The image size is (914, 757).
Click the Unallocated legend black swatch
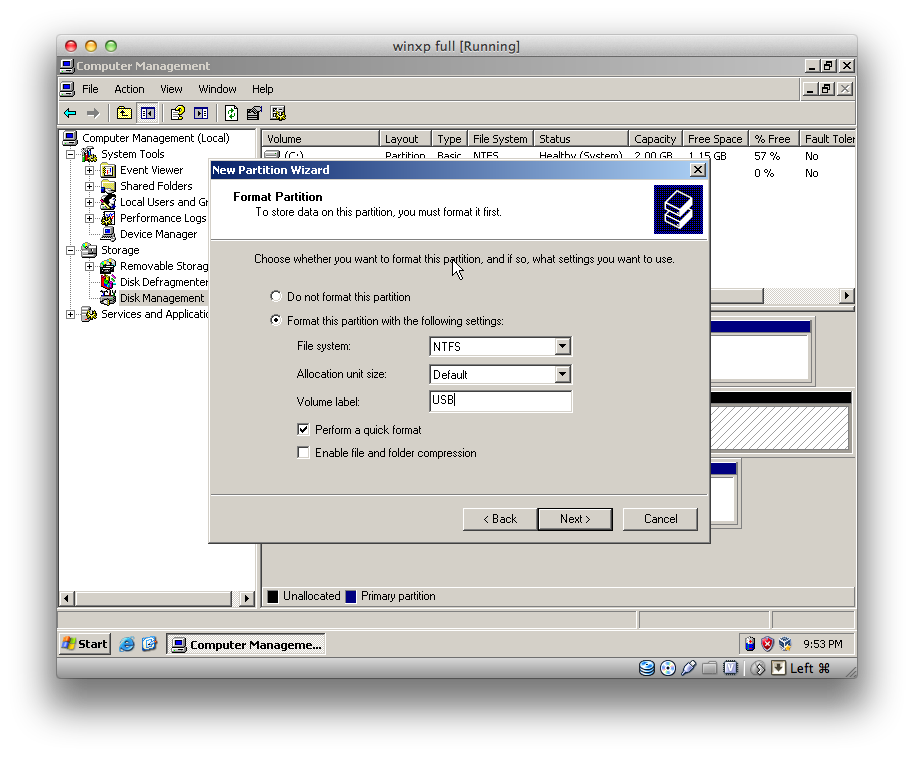tap(273, 596)
